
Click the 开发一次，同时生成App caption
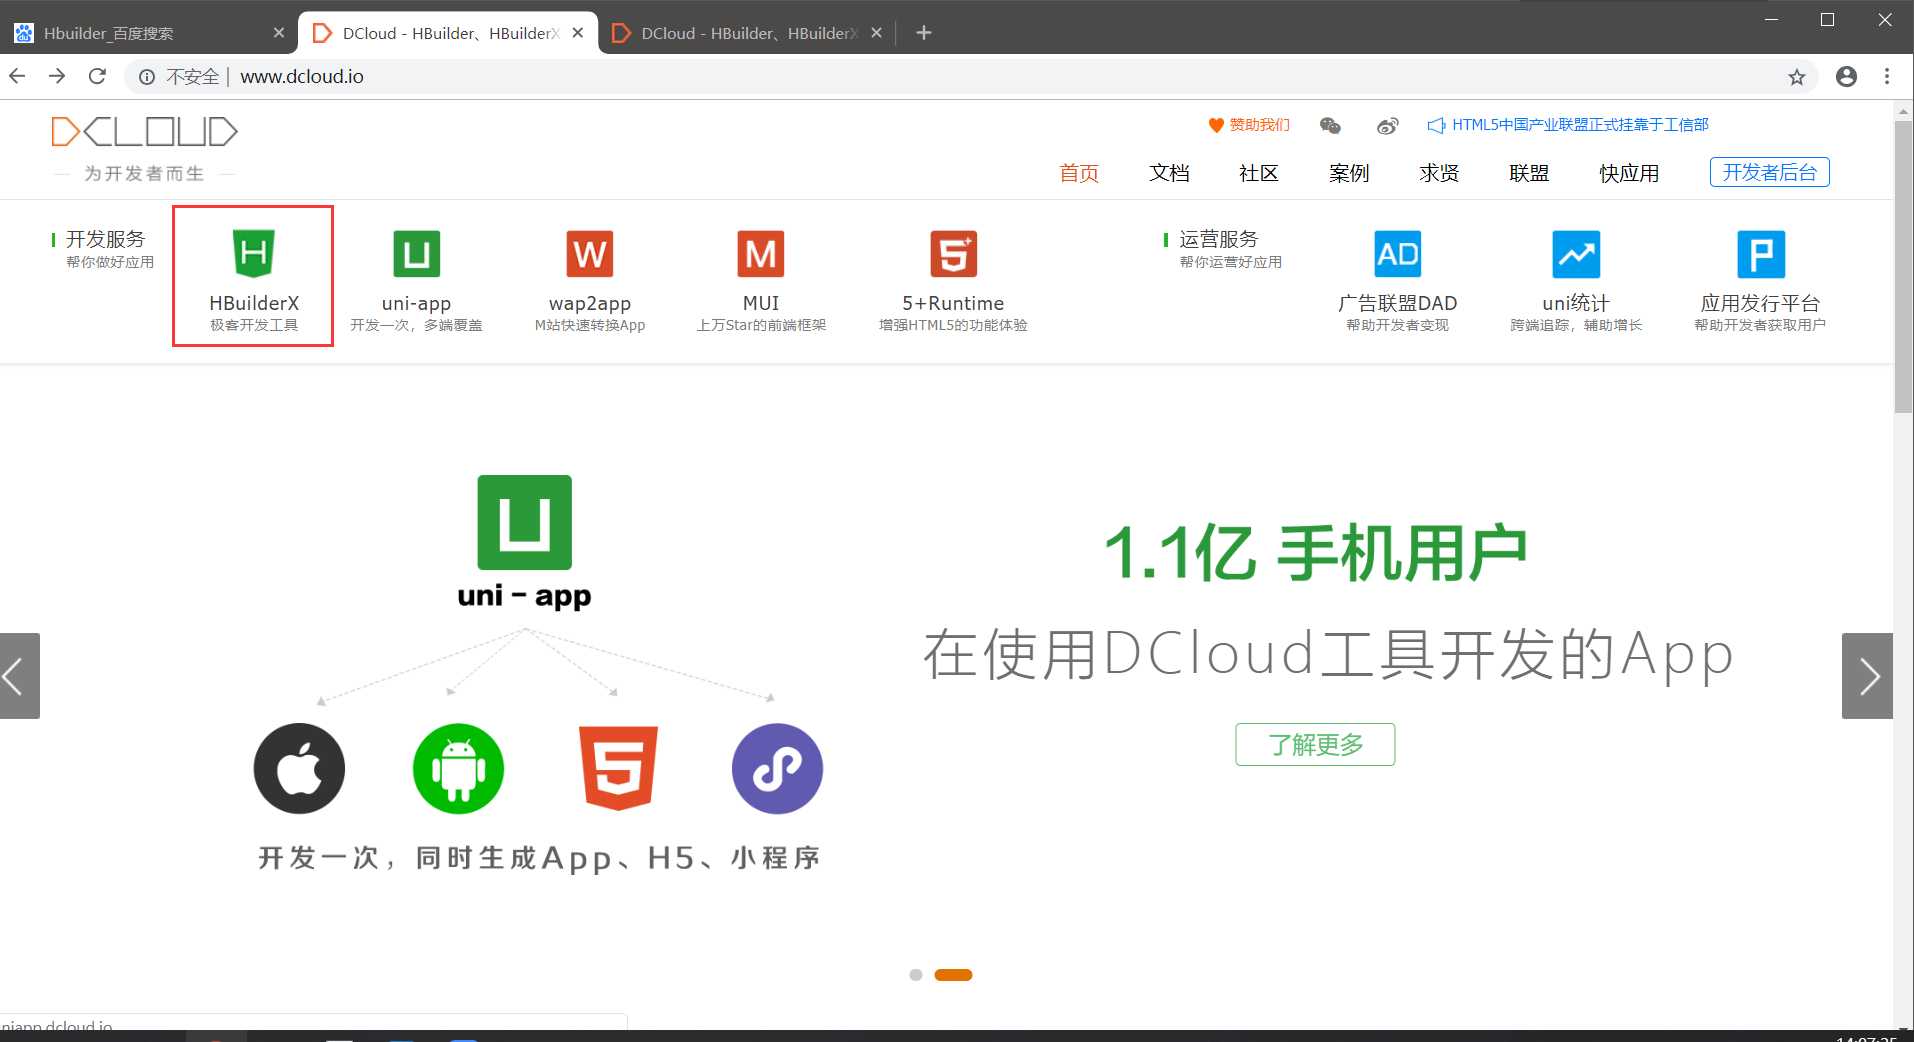(x=540, y=858)
